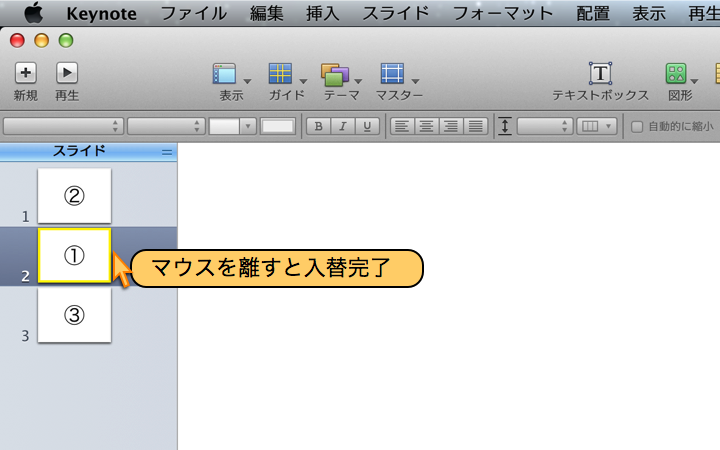Close the Keynote window with red button

(17, 40)
